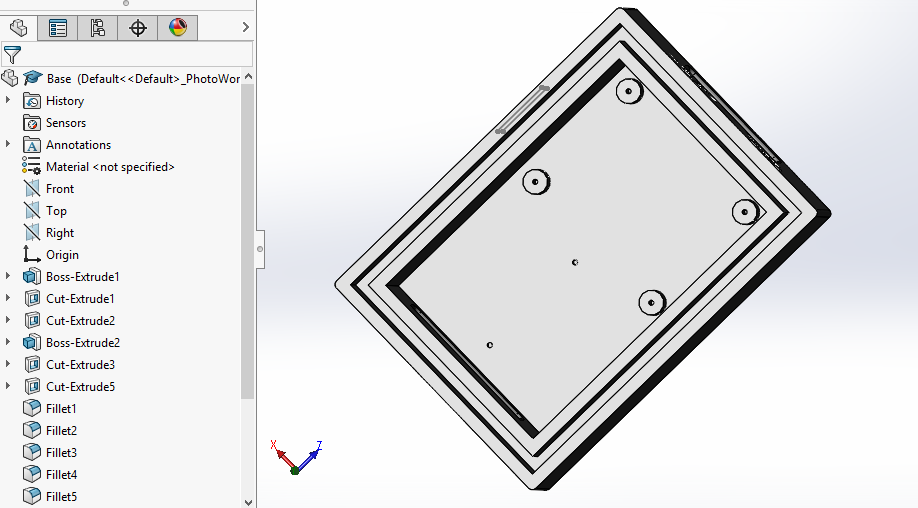Select the Fillet1 label
The height and width of the screenshot is (508, 918).
click(61, 409)
